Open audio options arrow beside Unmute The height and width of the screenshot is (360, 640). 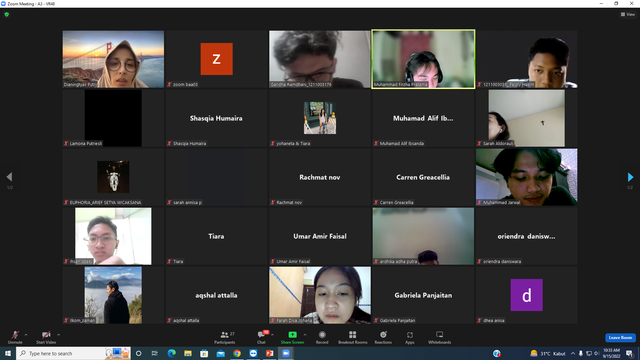point(26,335)
